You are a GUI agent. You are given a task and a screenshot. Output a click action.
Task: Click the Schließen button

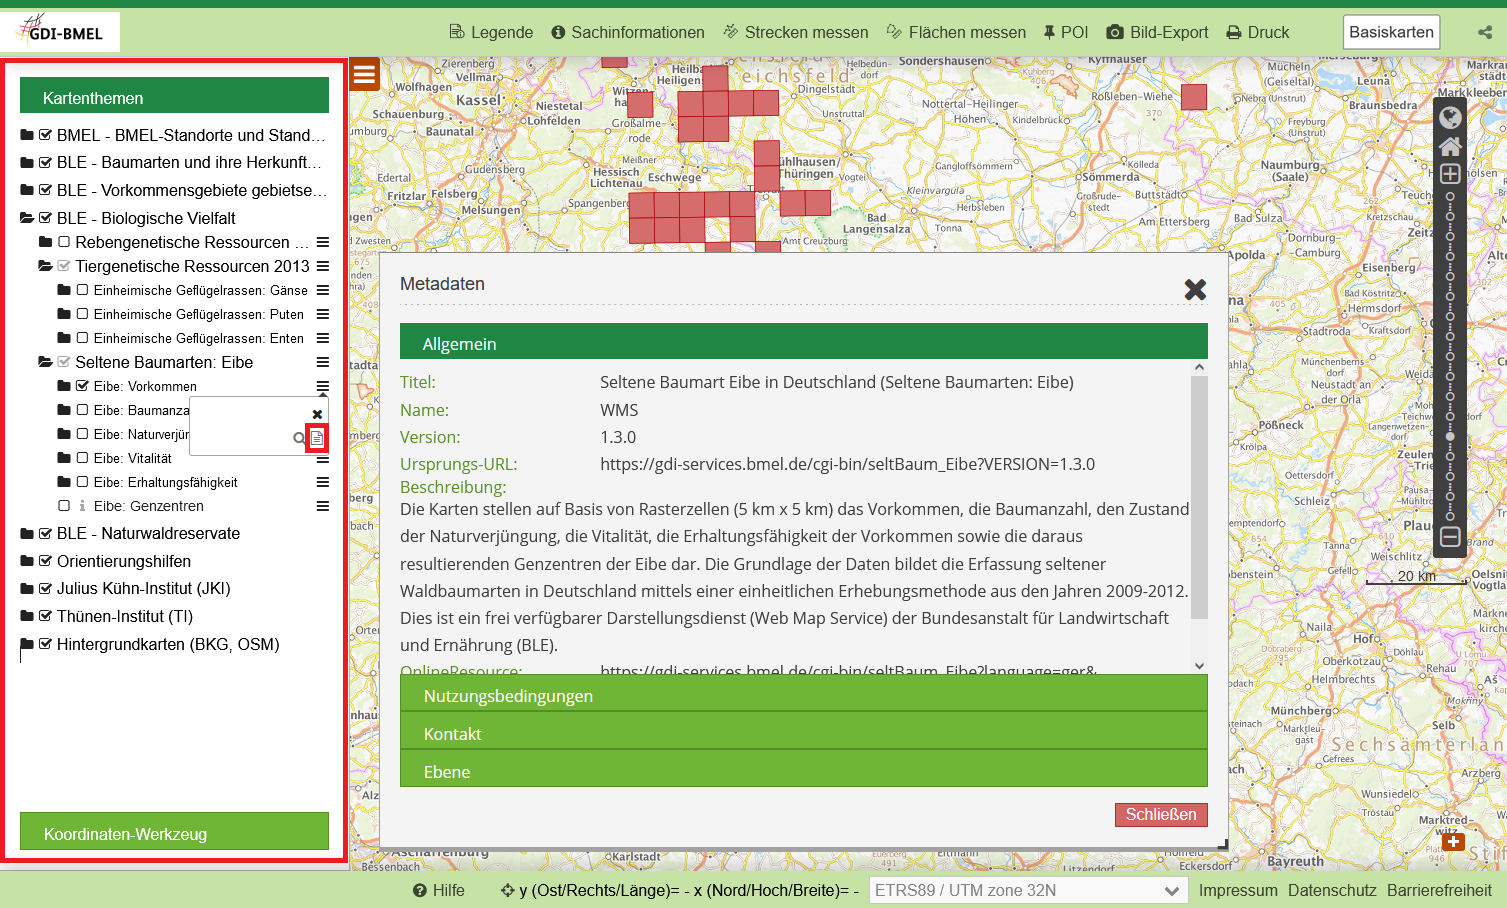1160,814
